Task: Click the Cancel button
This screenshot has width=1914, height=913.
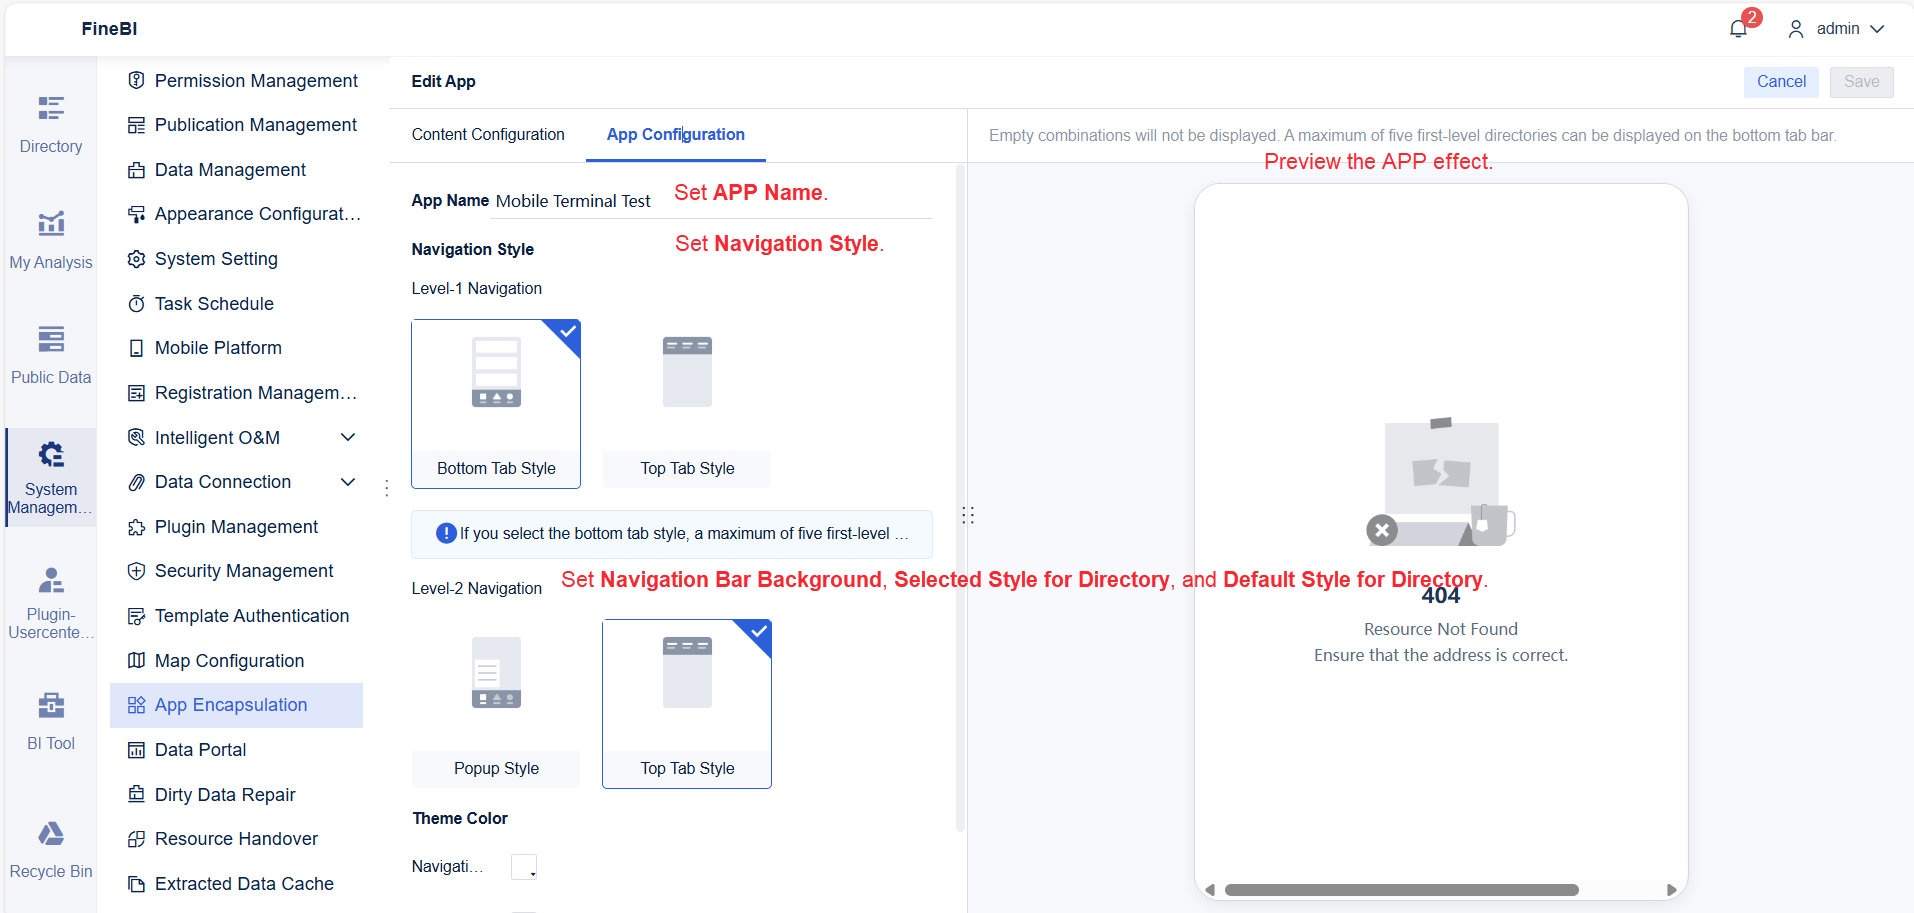Action: click(x=1781, y=82)
